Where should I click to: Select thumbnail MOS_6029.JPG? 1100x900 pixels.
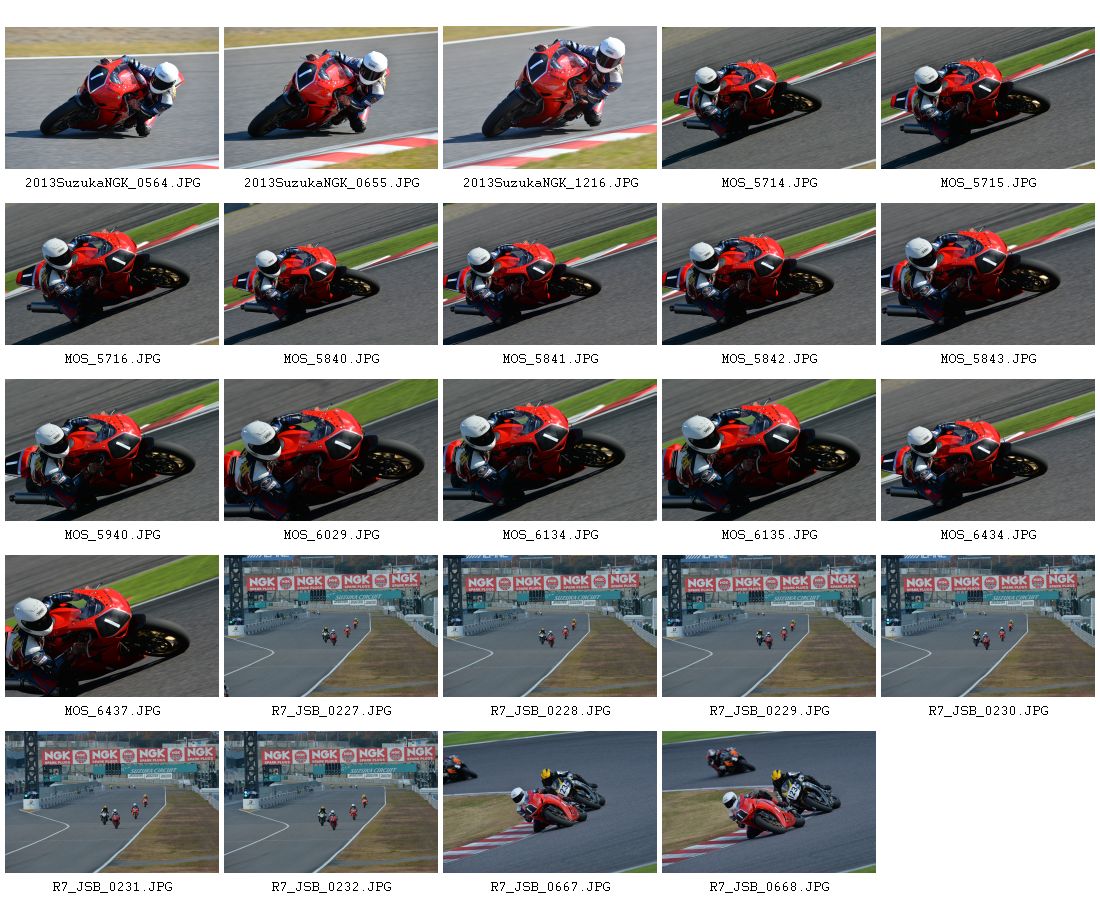[331, 450]
